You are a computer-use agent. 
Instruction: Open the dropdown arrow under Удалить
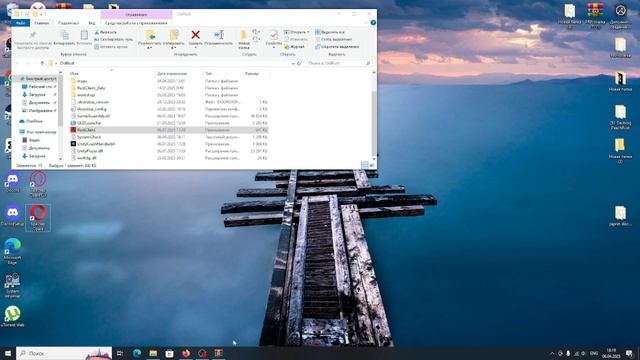(x=196, y=48)
